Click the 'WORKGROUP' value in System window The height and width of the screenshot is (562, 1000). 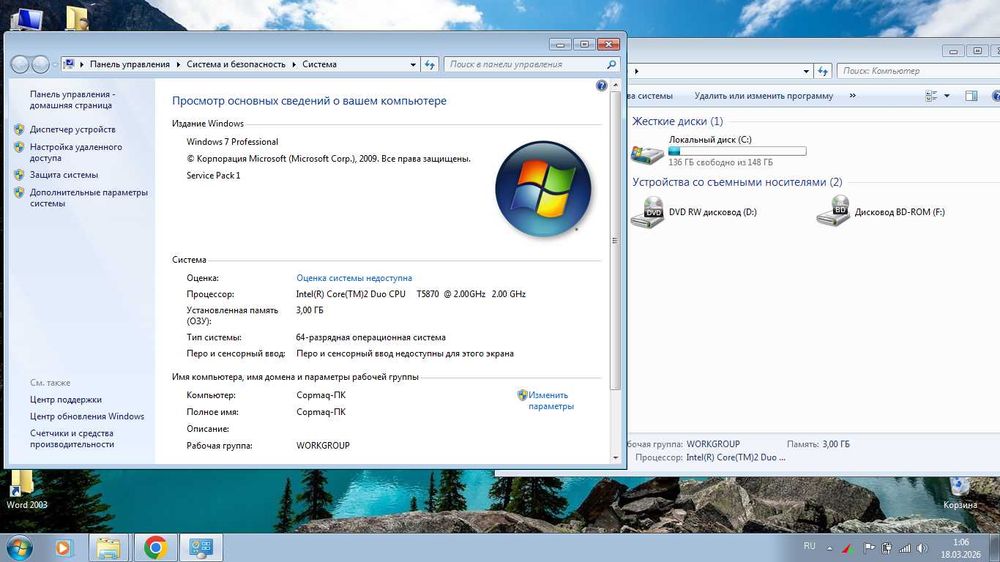click(x=323, y=445)
